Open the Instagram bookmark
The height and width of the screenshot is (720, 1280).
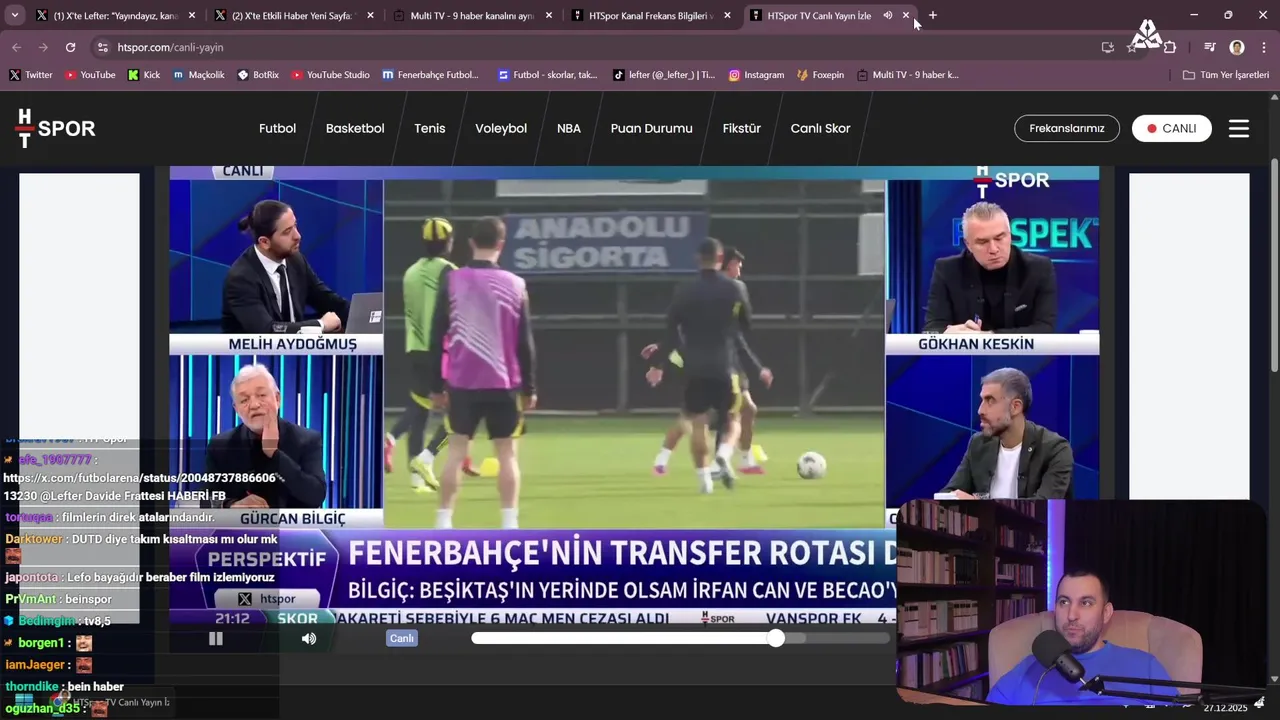coord(756,75)
